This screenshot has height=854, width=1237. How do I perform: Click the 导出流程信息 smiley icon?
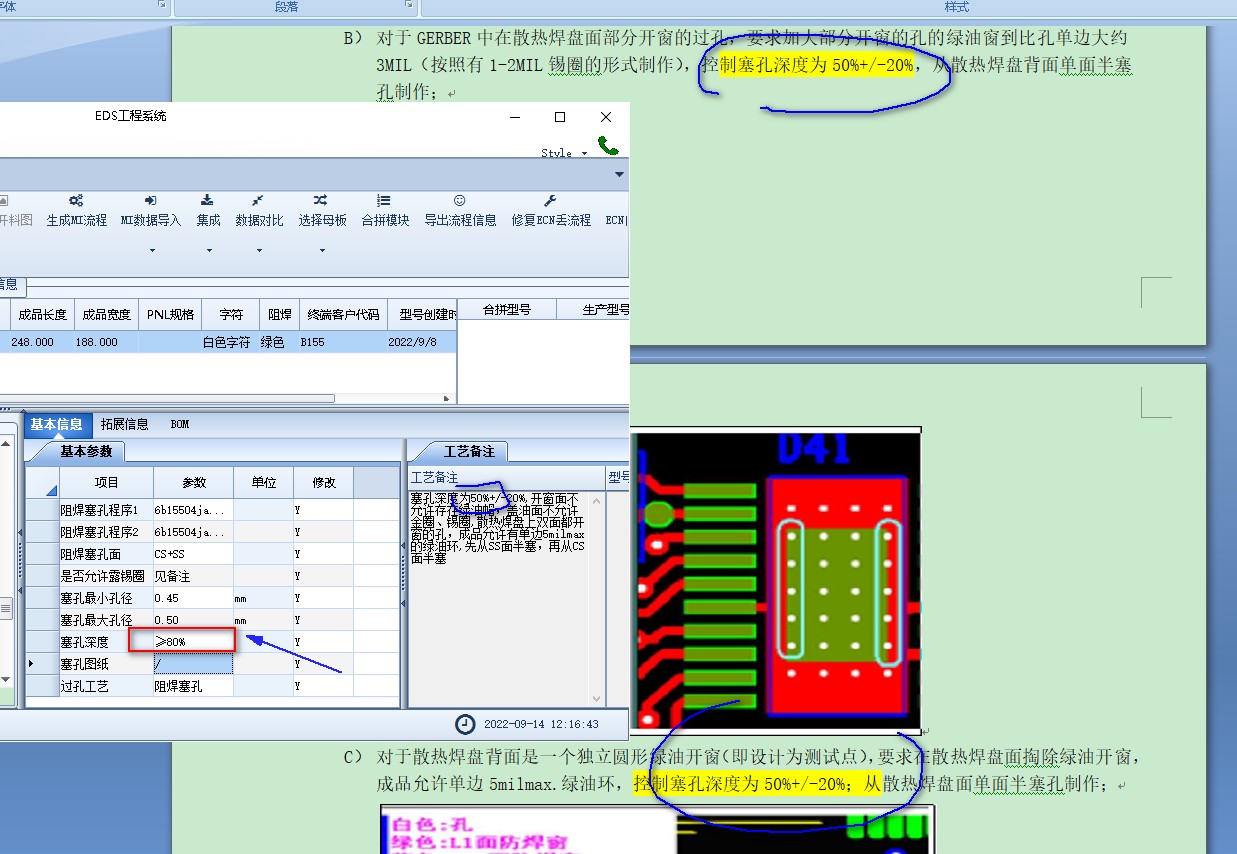[x=460, y=200]
